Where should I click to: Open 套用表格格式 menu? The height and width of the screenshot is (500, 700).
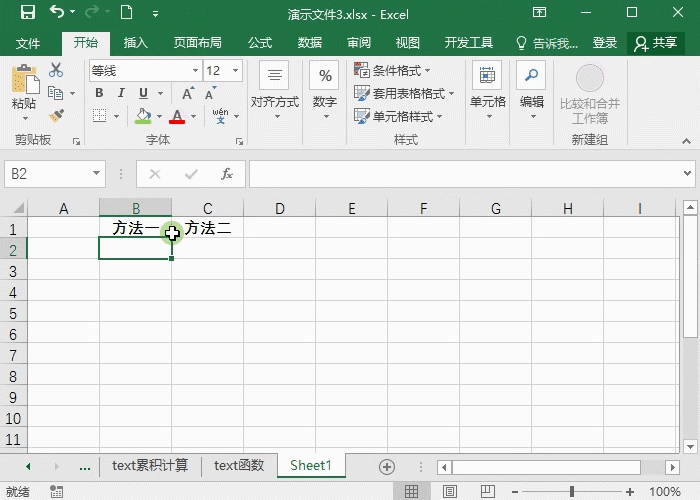pos(404,93)
